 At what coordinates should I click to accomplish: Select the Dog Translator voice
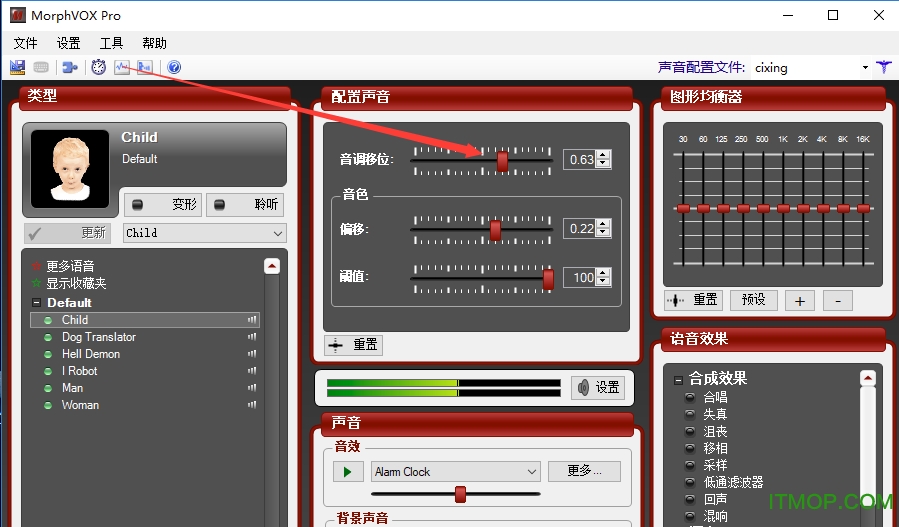[99, 337]
